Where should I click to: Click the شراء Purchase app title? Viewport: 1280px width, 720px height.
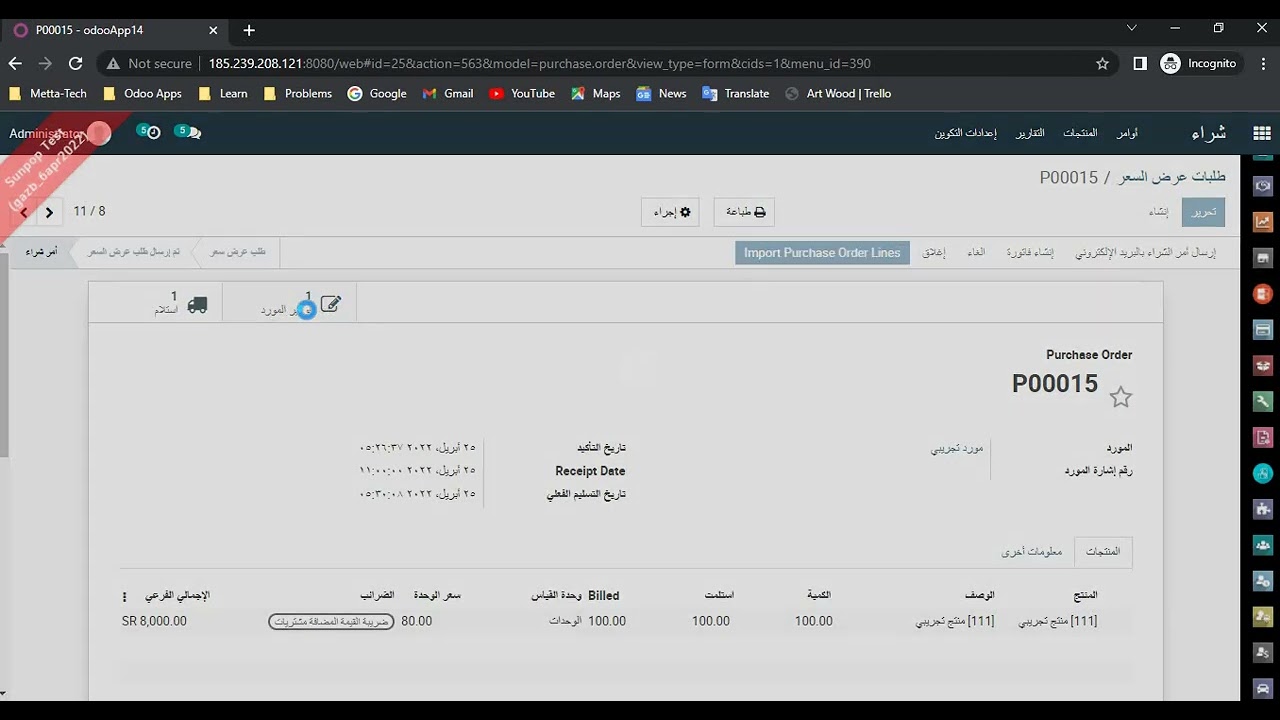pos(1209,133)
